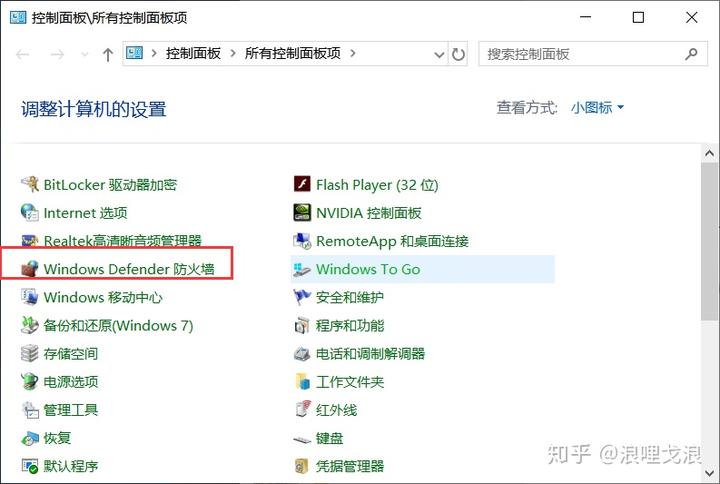Click the 程序和功能 icon

tap(302, 326)
